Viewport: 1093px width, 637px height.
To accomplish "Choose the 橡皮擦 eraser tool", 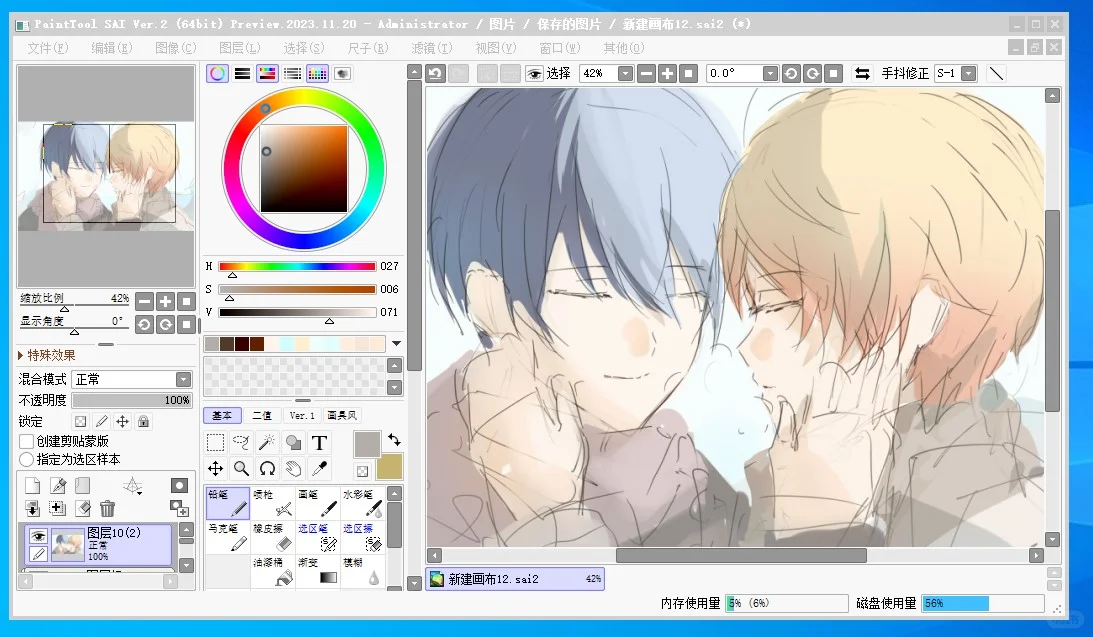I will [x=273, y=537].
